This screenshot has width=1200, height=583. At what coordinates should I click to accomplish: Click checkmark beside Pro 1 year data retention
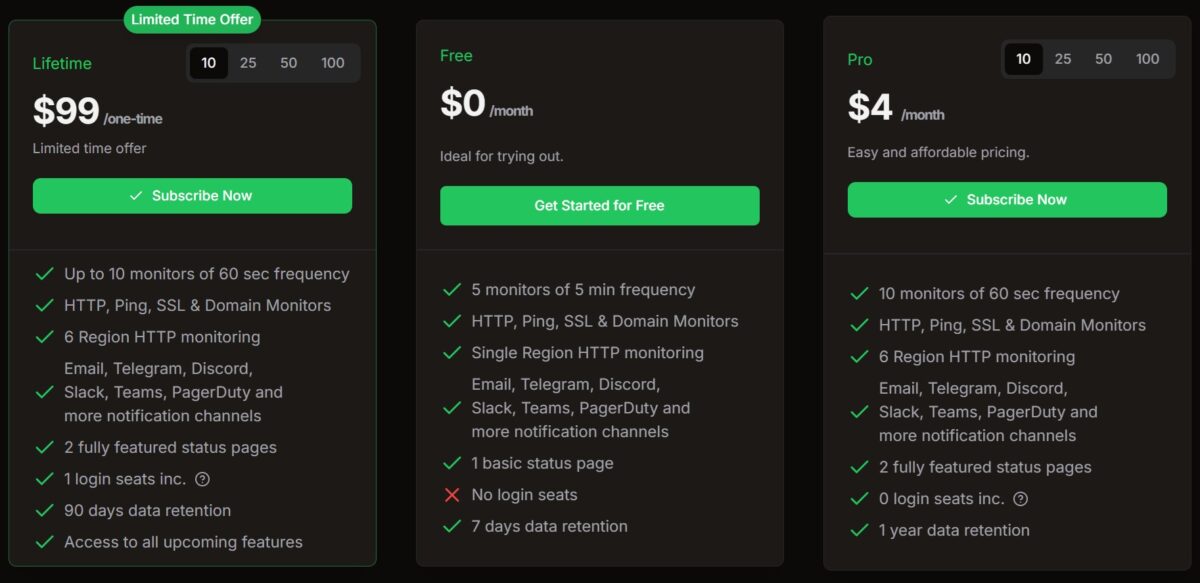pos(859,530)
